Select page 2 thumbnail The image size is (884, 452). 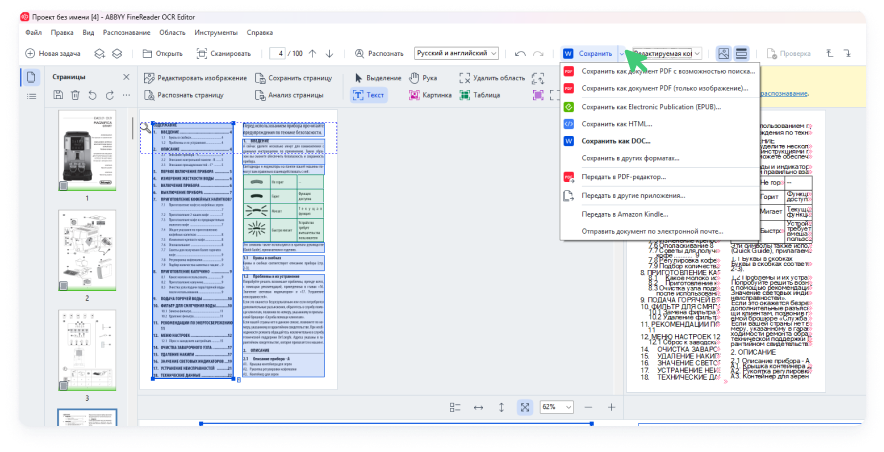87,250
